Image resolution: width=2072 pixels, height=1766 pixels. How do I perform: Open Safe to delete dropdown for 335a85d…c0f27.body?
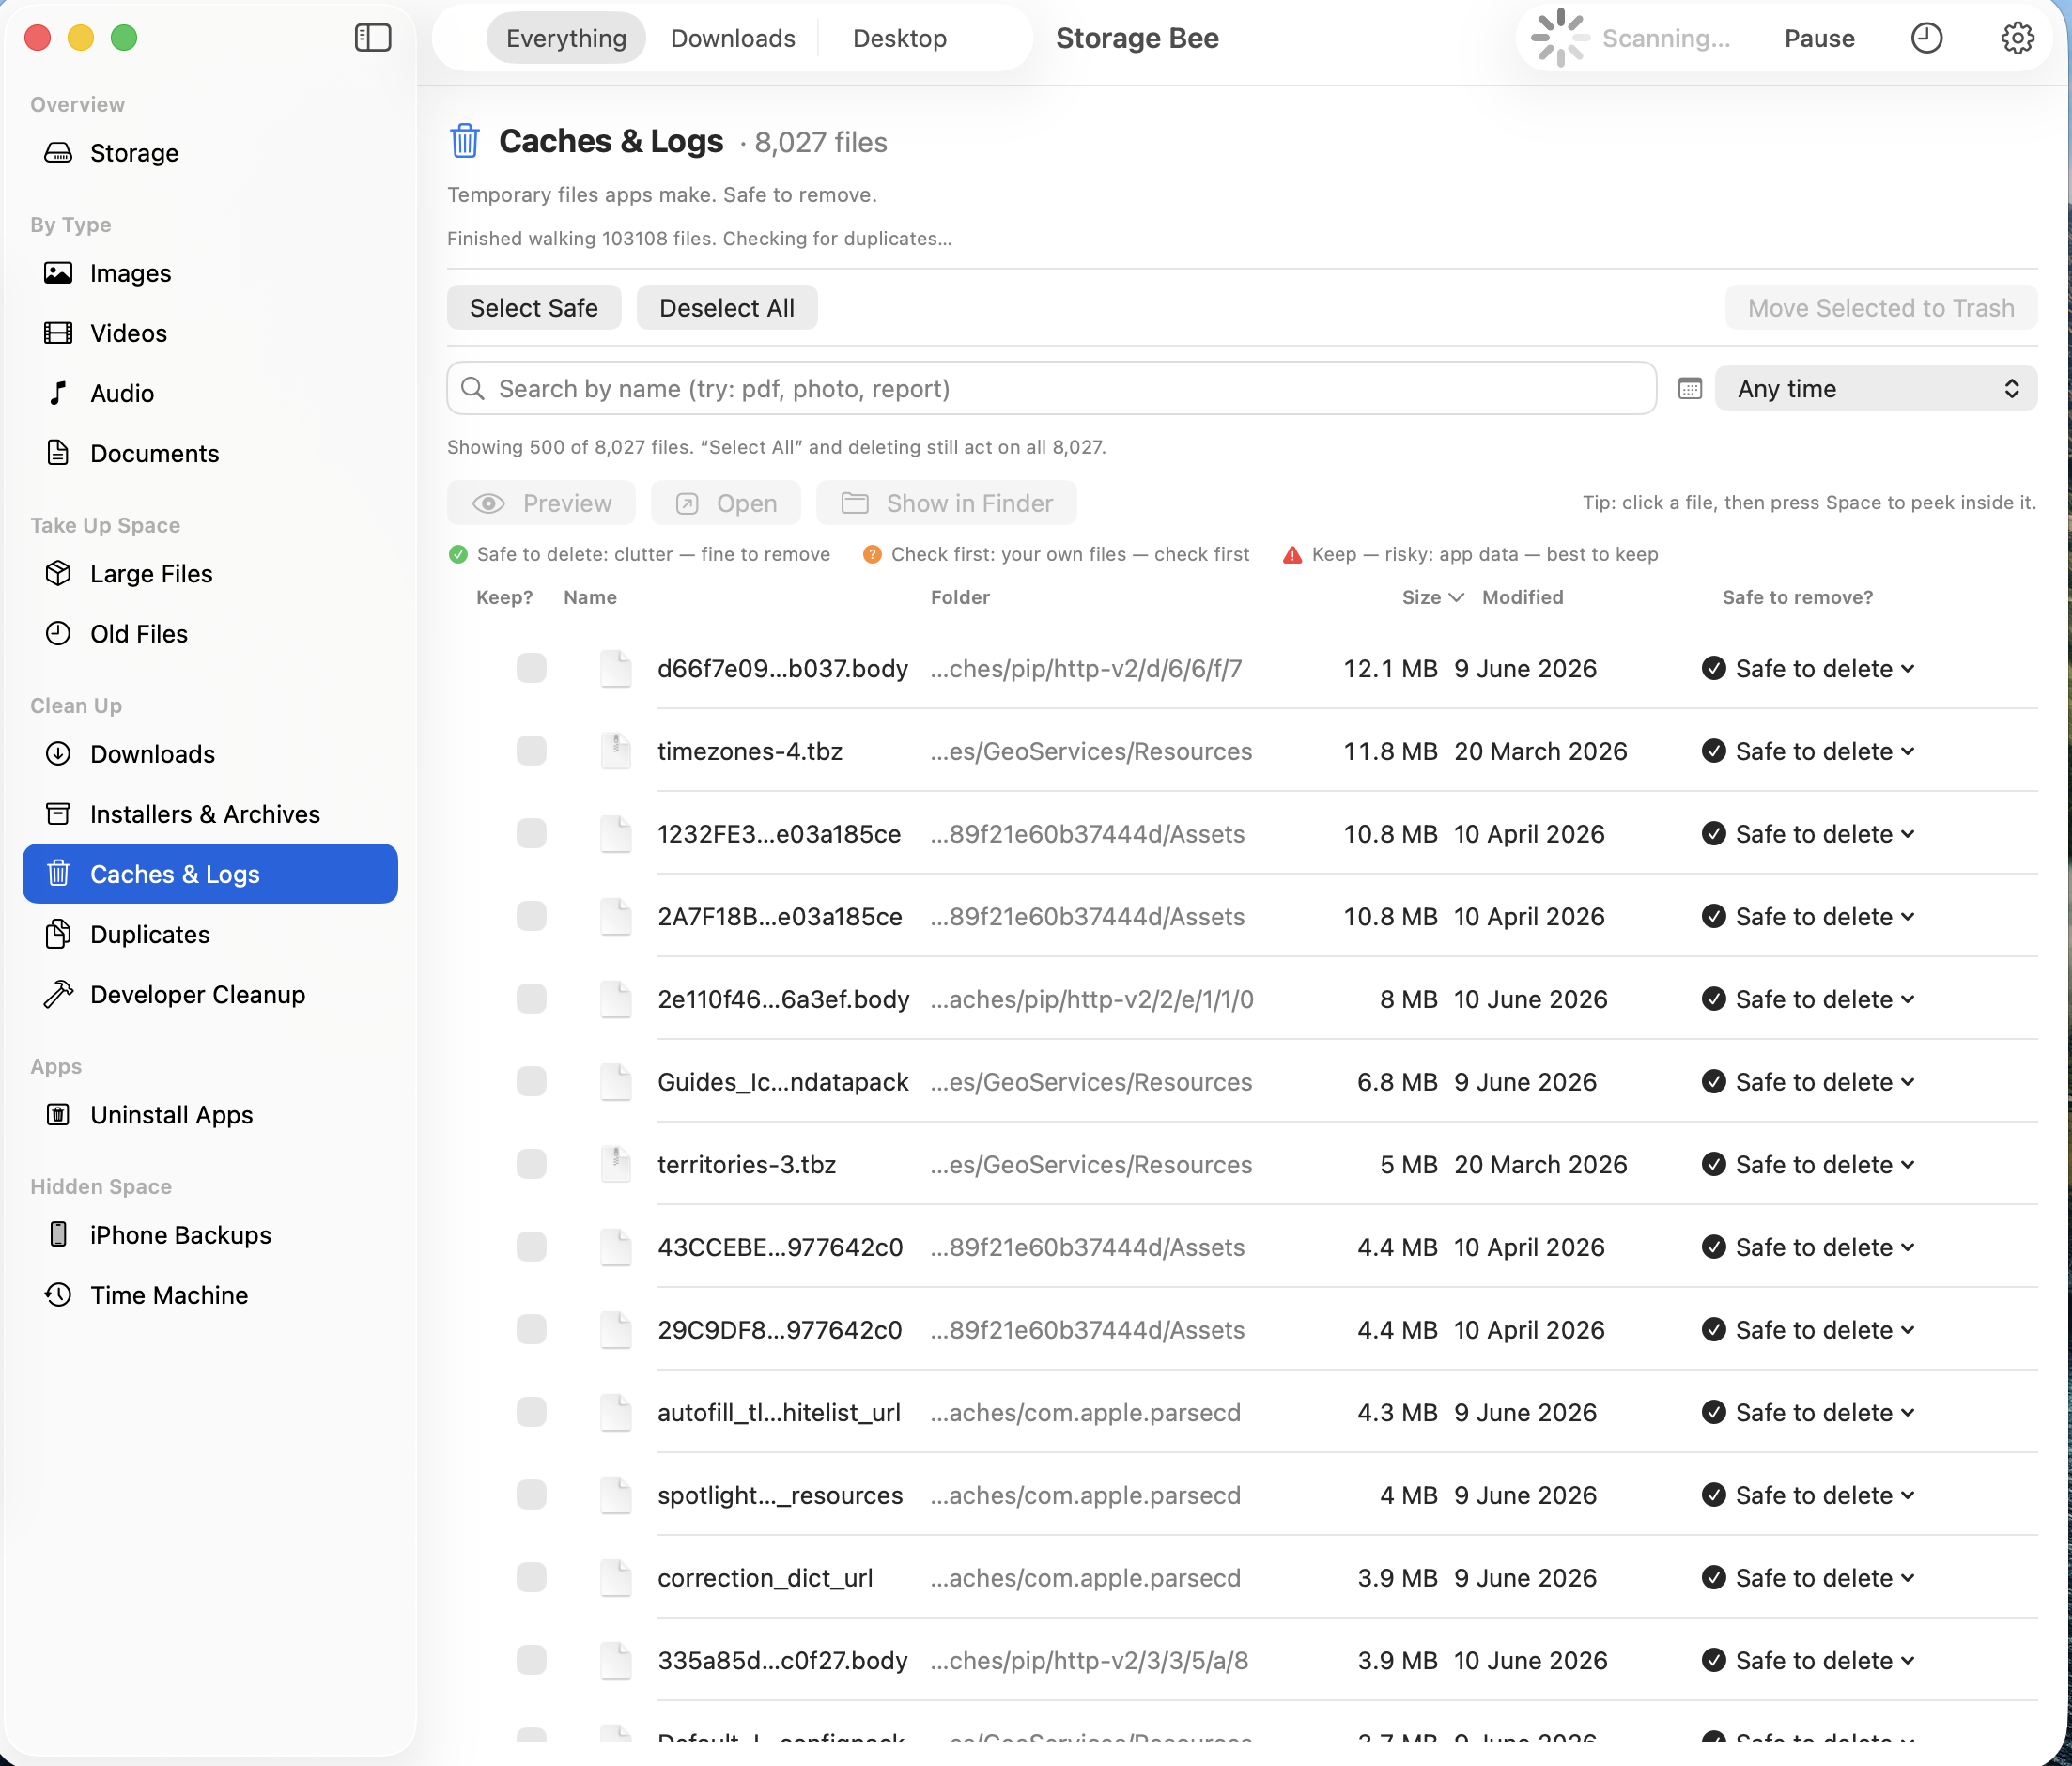[x=1808, y=1660]
